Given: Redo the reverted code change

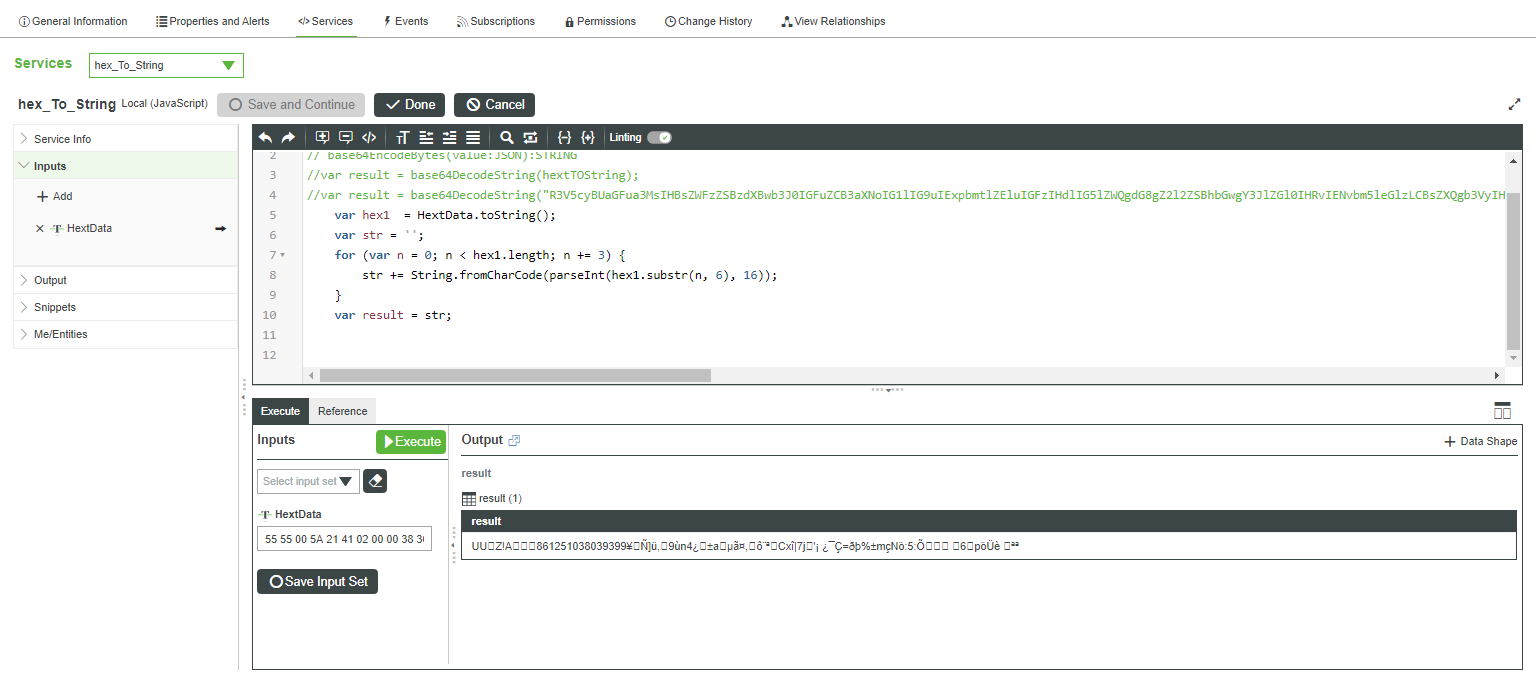Looking at the screenshot, I should point(288,137).
